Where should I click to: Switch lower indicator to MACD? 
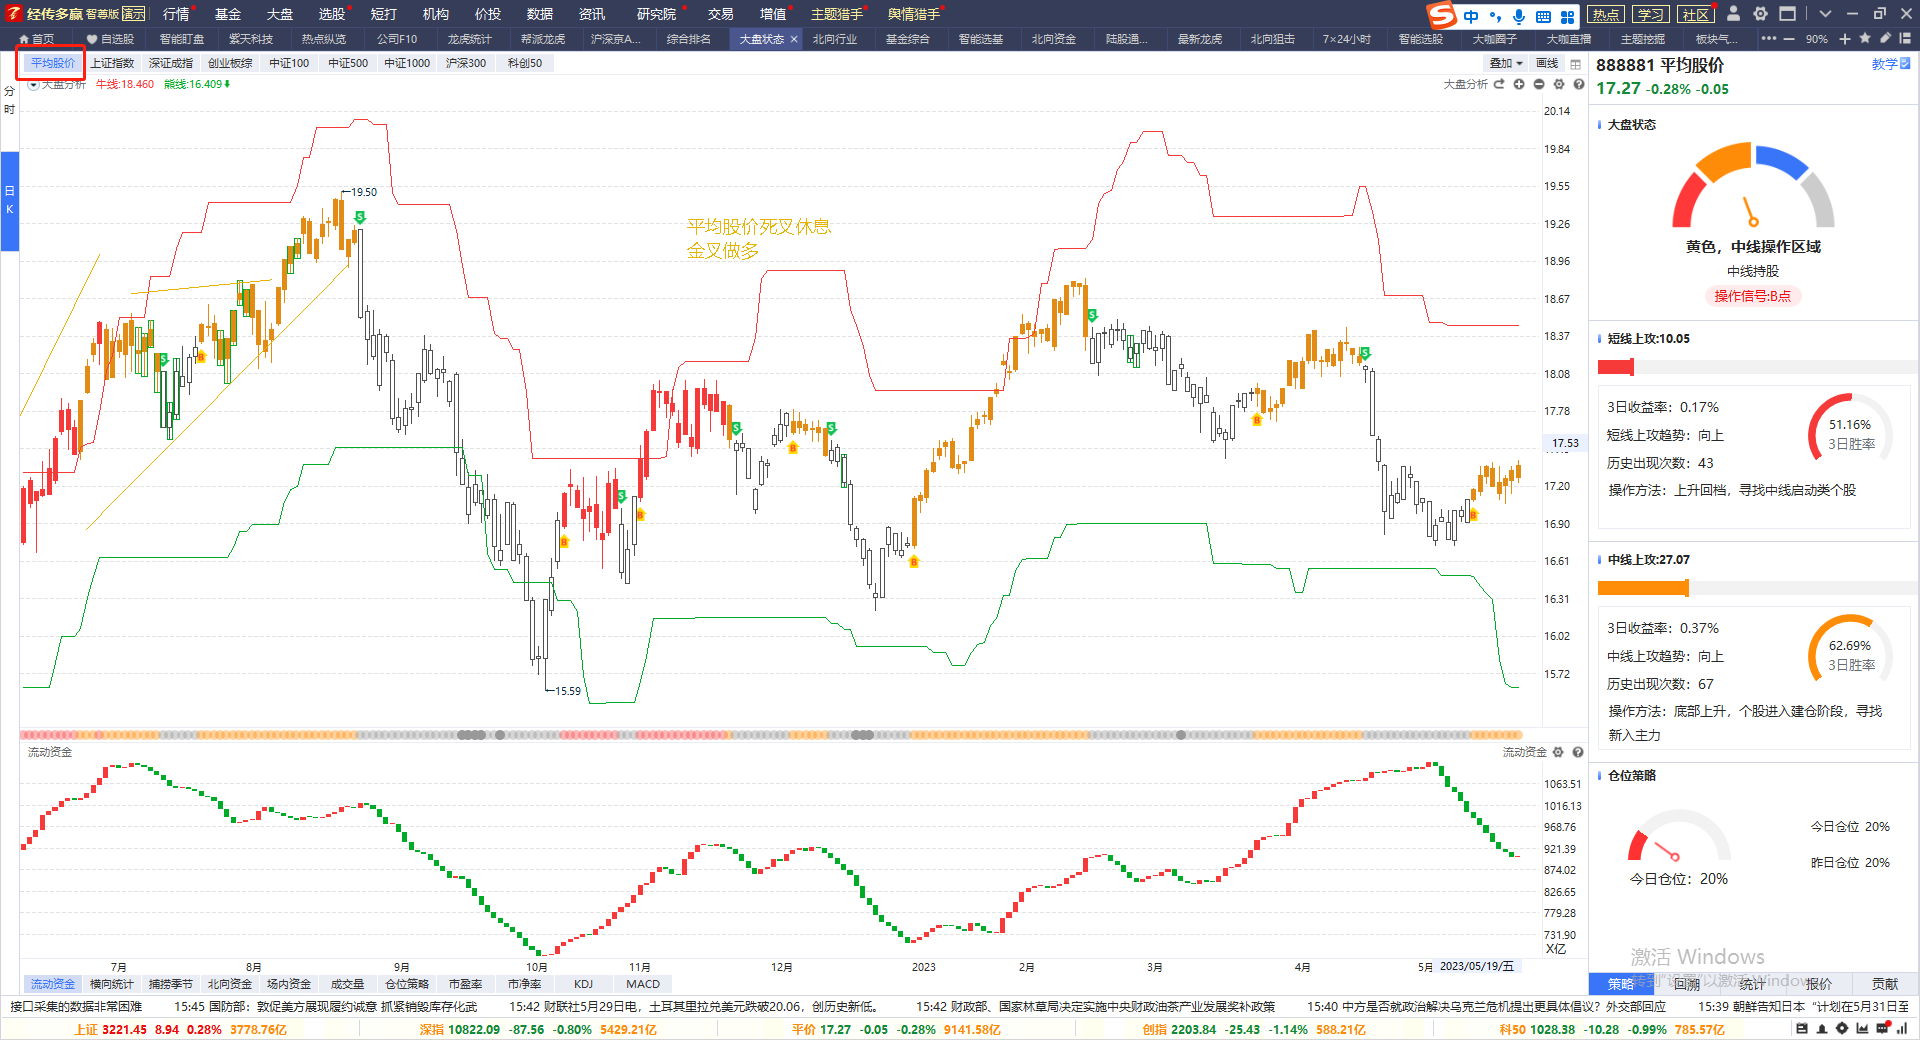pos(643,984)
